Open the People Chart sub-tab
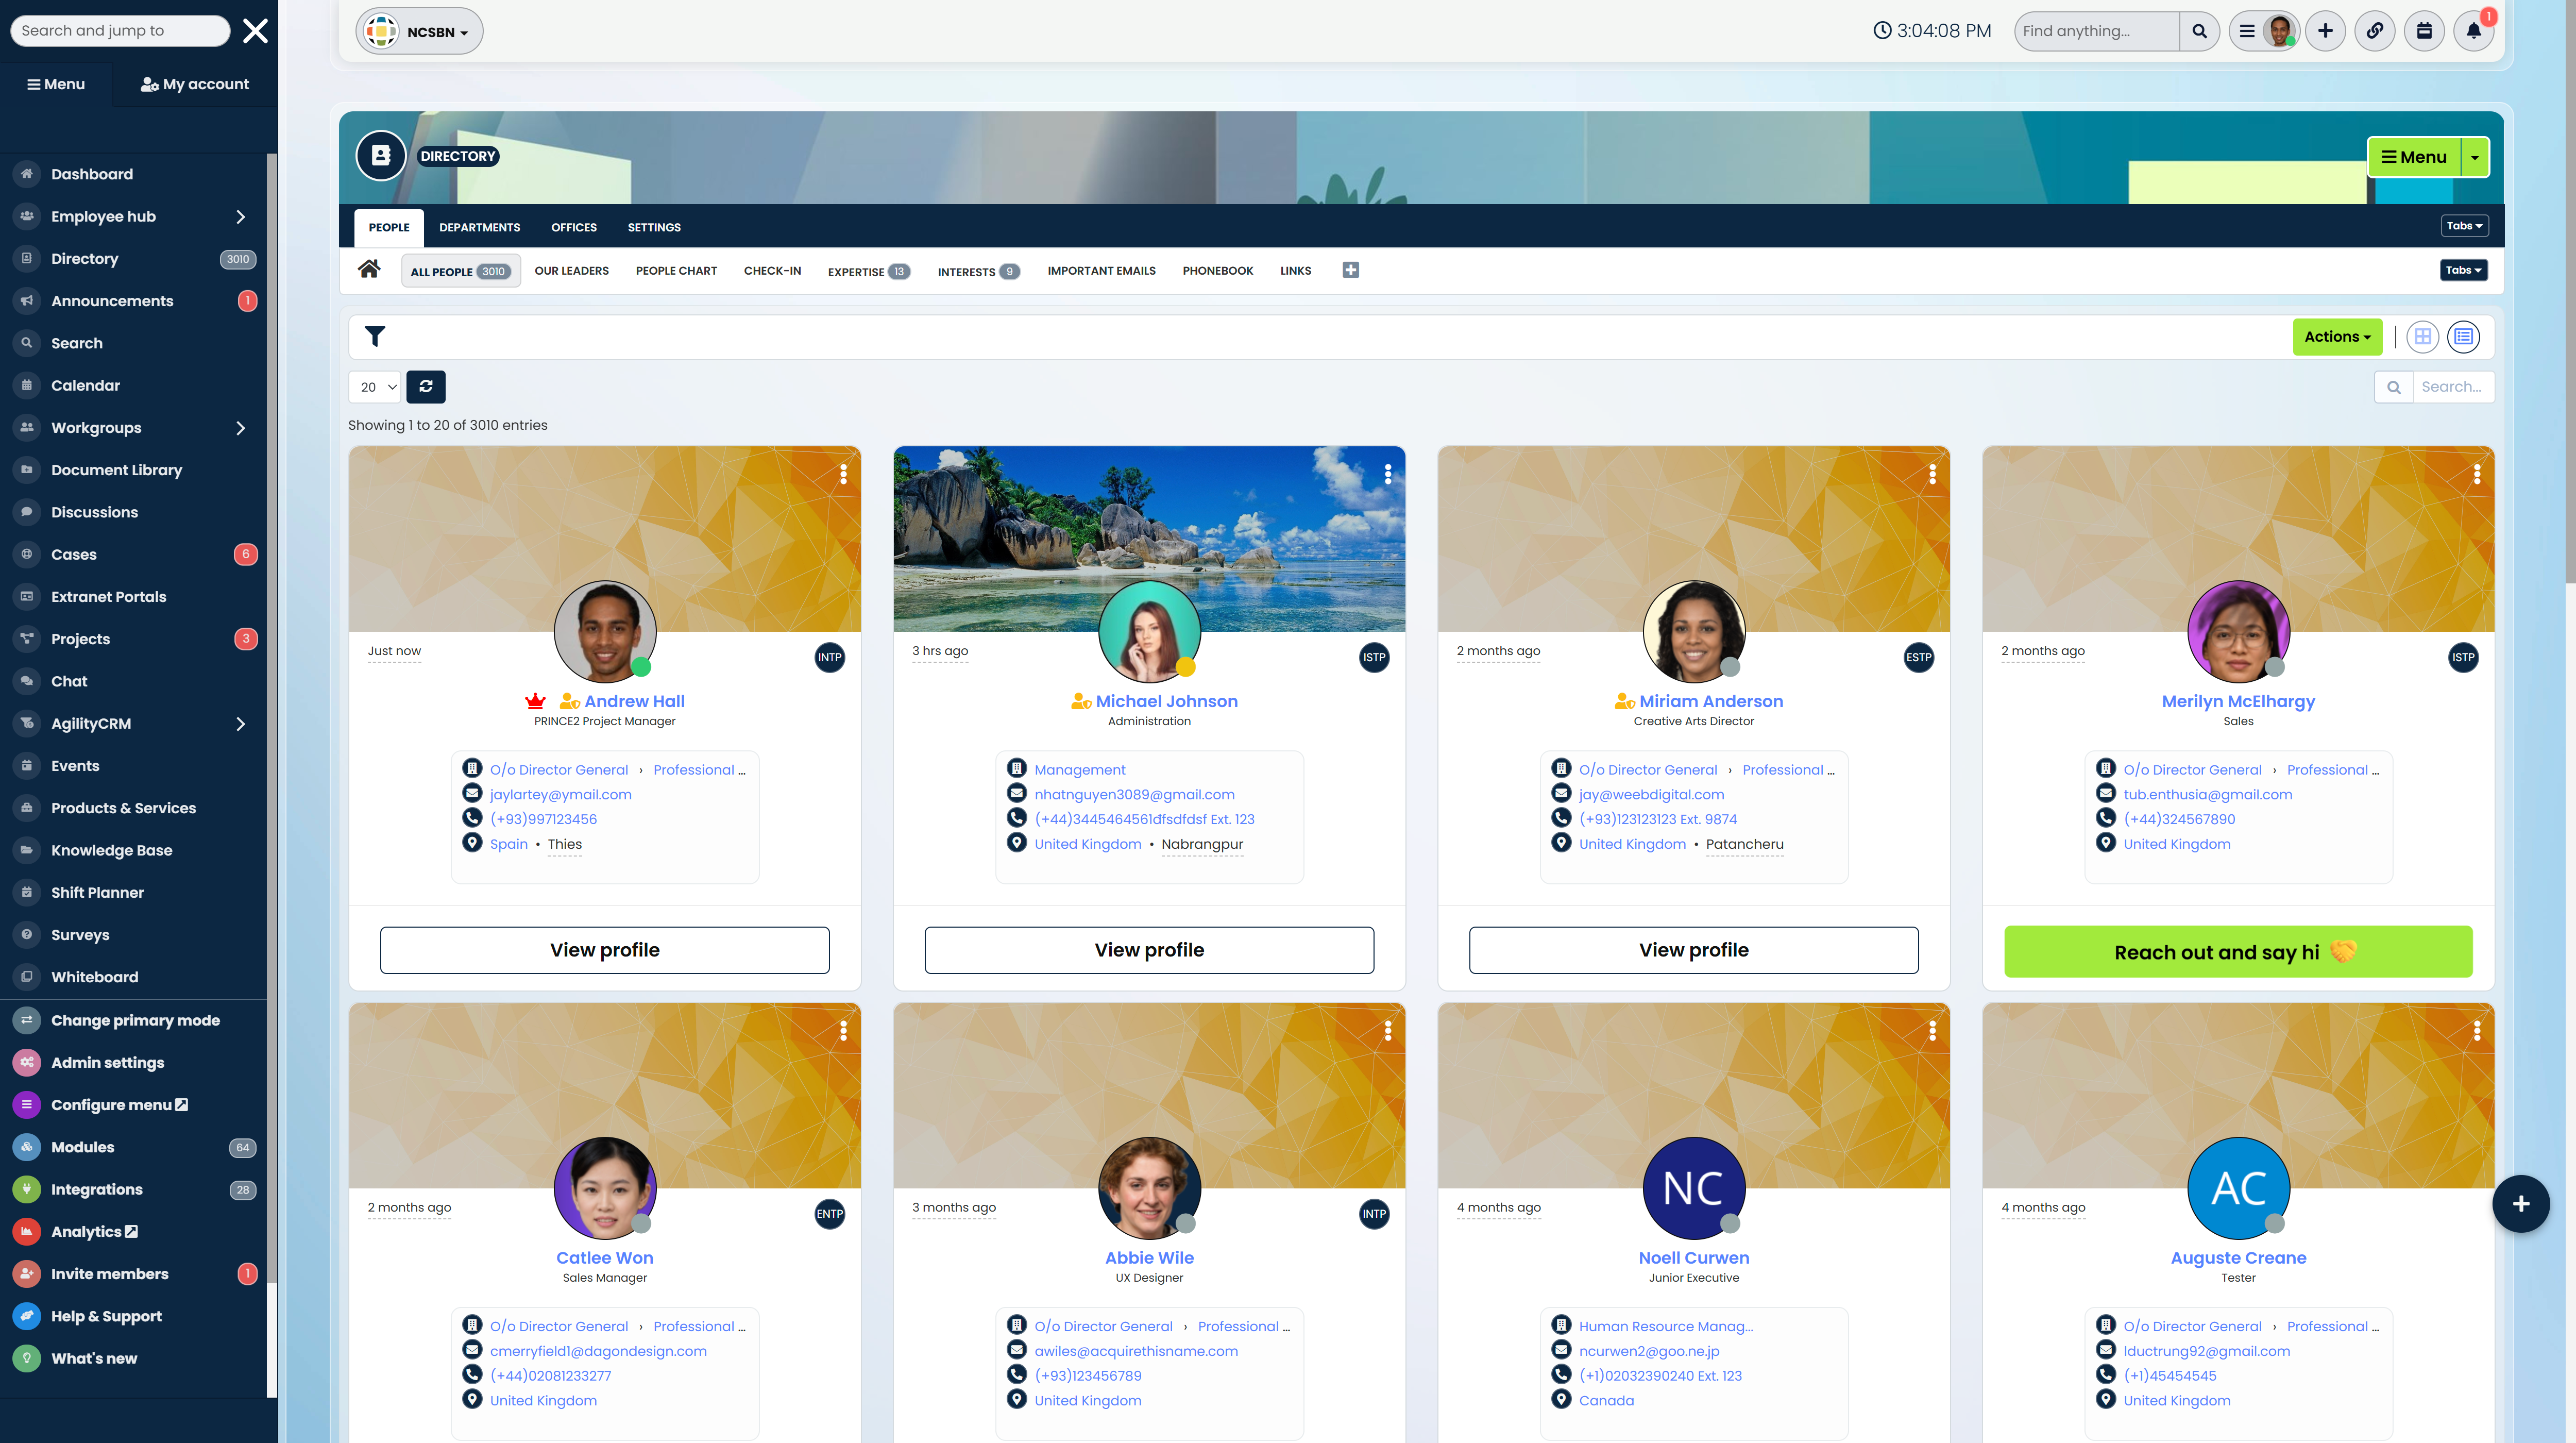Screen dimensions: 2576x1443 click(676, 271)
